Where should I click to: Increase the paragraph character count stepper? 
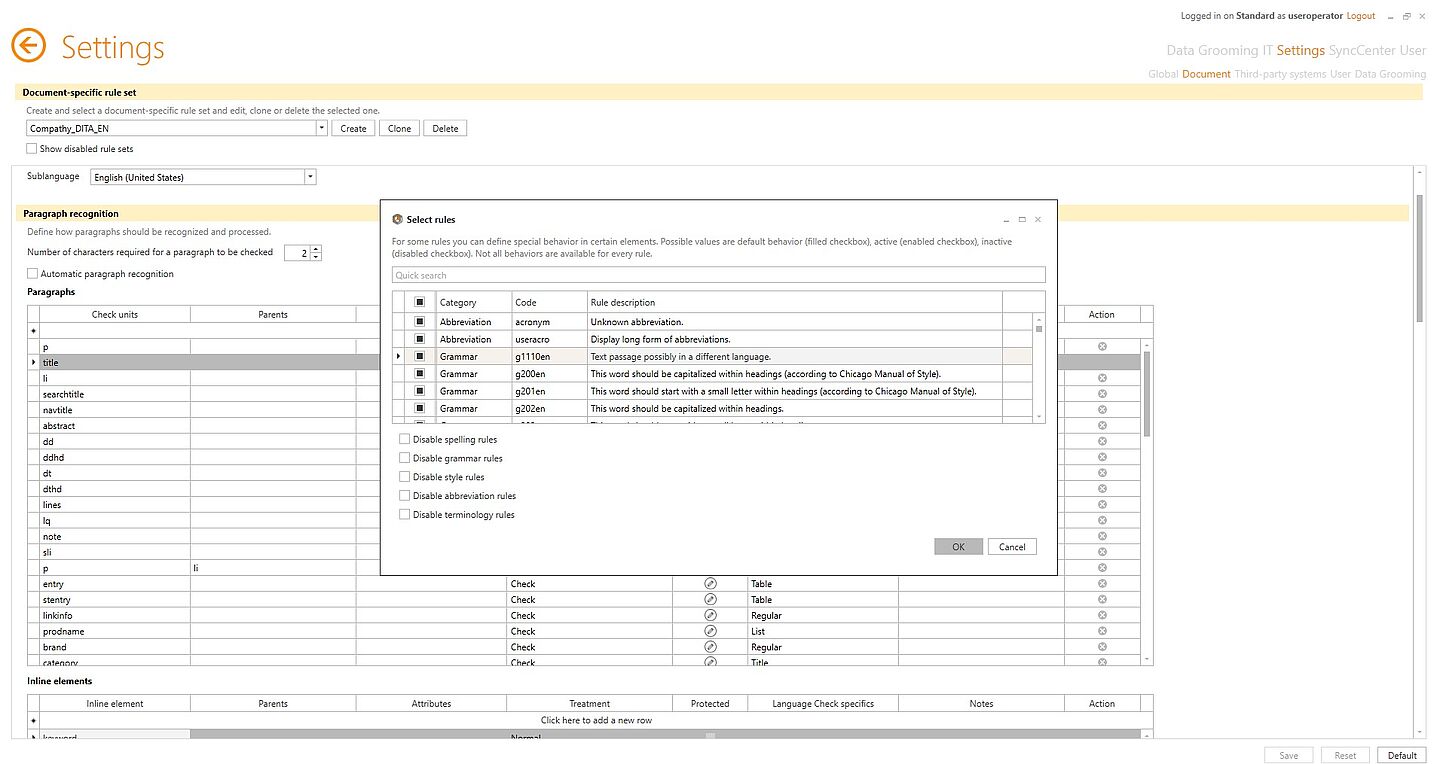[x=316, y=249]
